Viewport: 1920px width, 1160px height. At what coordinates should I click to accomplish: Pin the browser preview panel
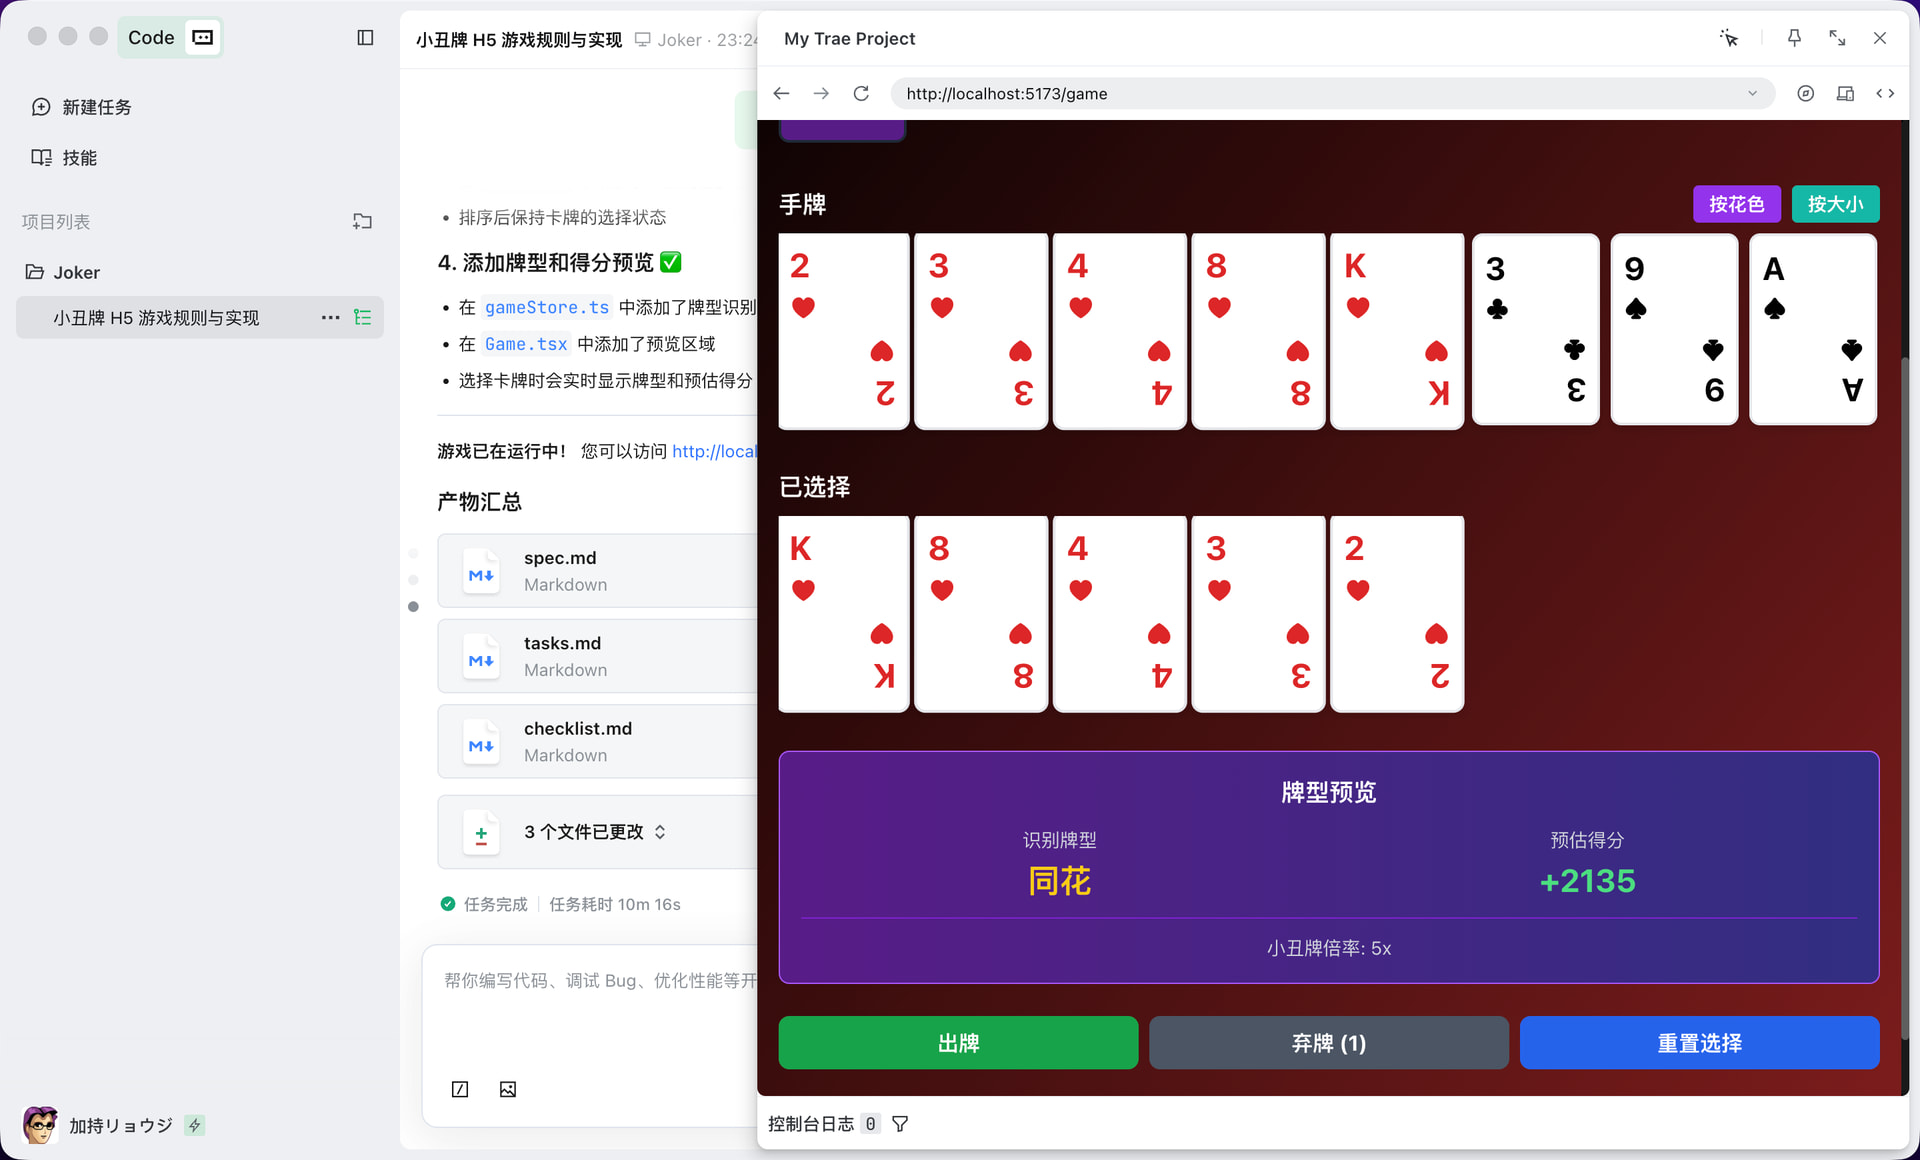[1794, 38]
